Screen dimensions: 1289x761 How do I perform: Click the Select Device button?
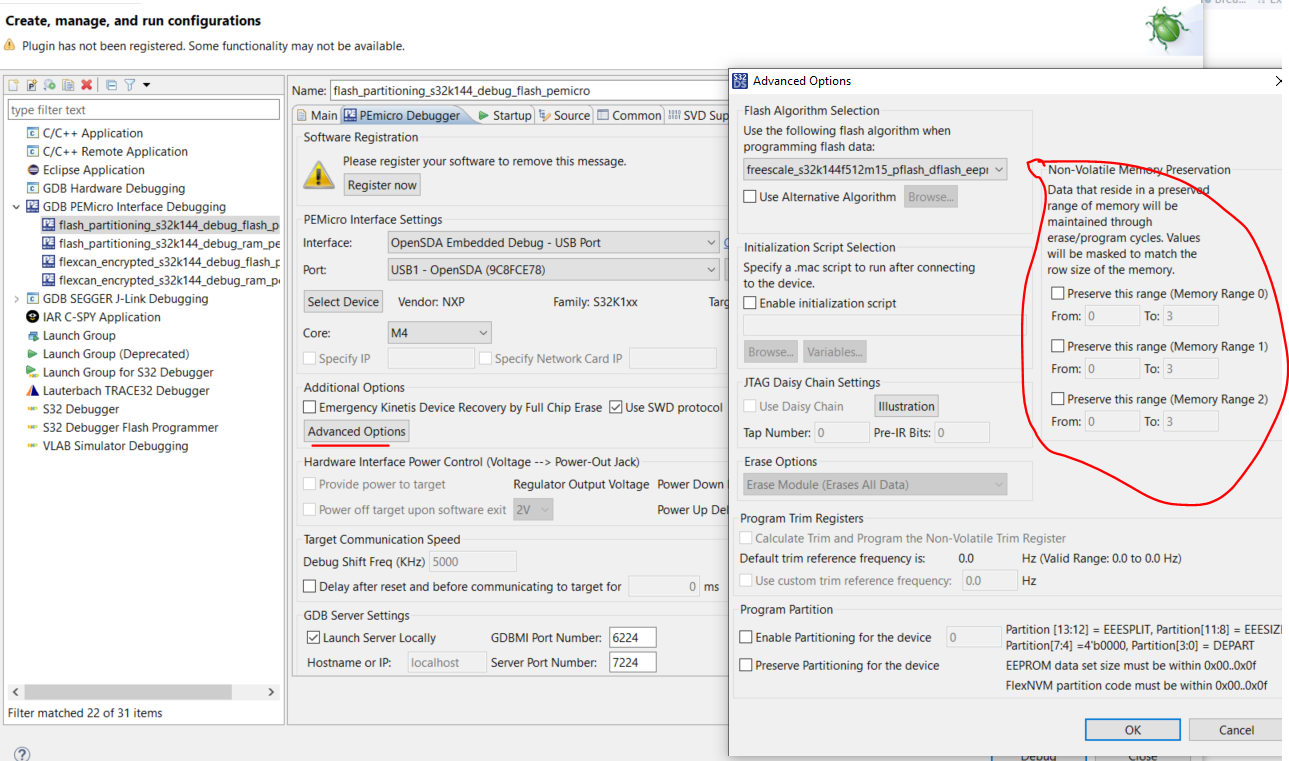click(x=343, y=301)
